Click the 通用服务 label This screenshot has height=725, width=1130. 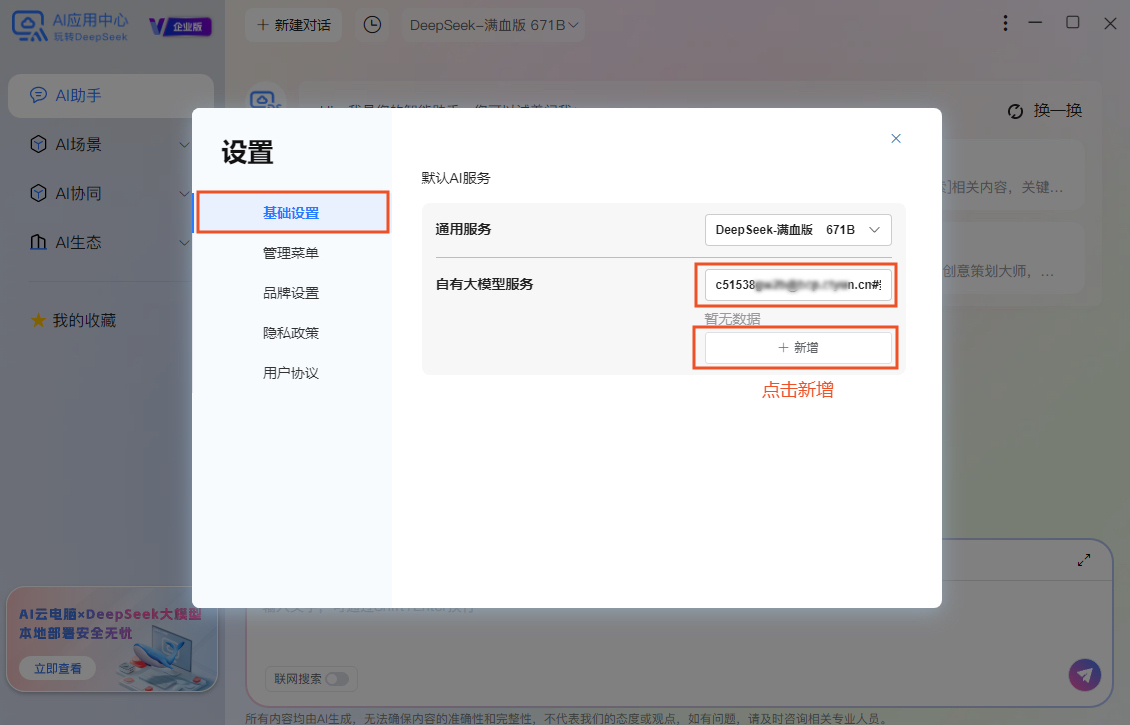[463, 229]
